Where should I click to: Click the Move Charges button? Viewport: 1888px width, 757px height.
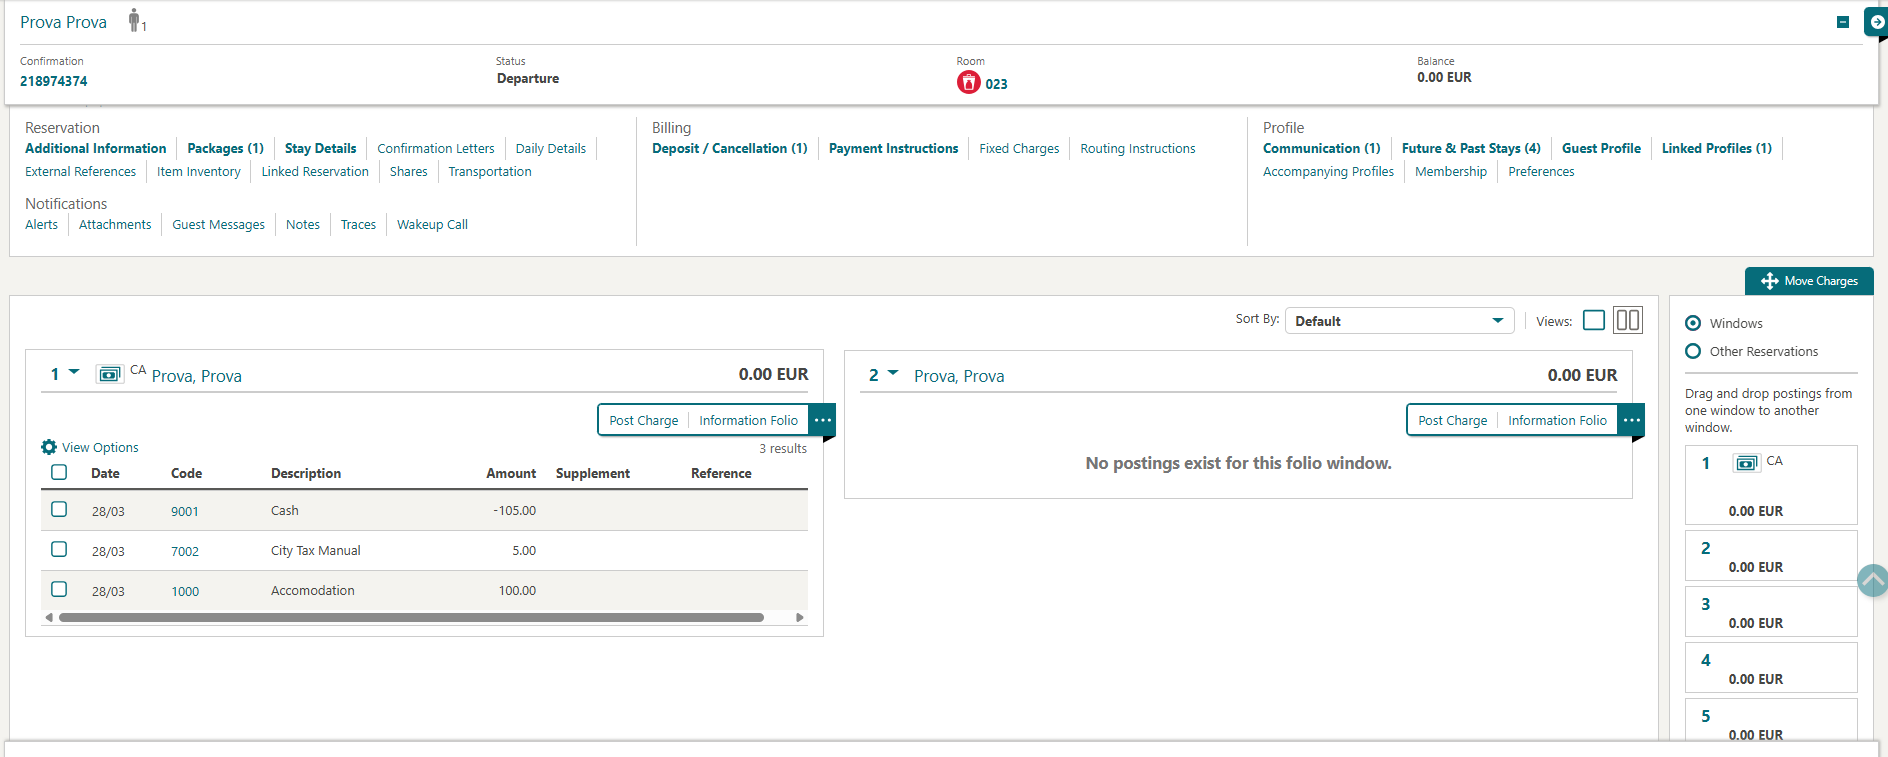click(1809, 281)
